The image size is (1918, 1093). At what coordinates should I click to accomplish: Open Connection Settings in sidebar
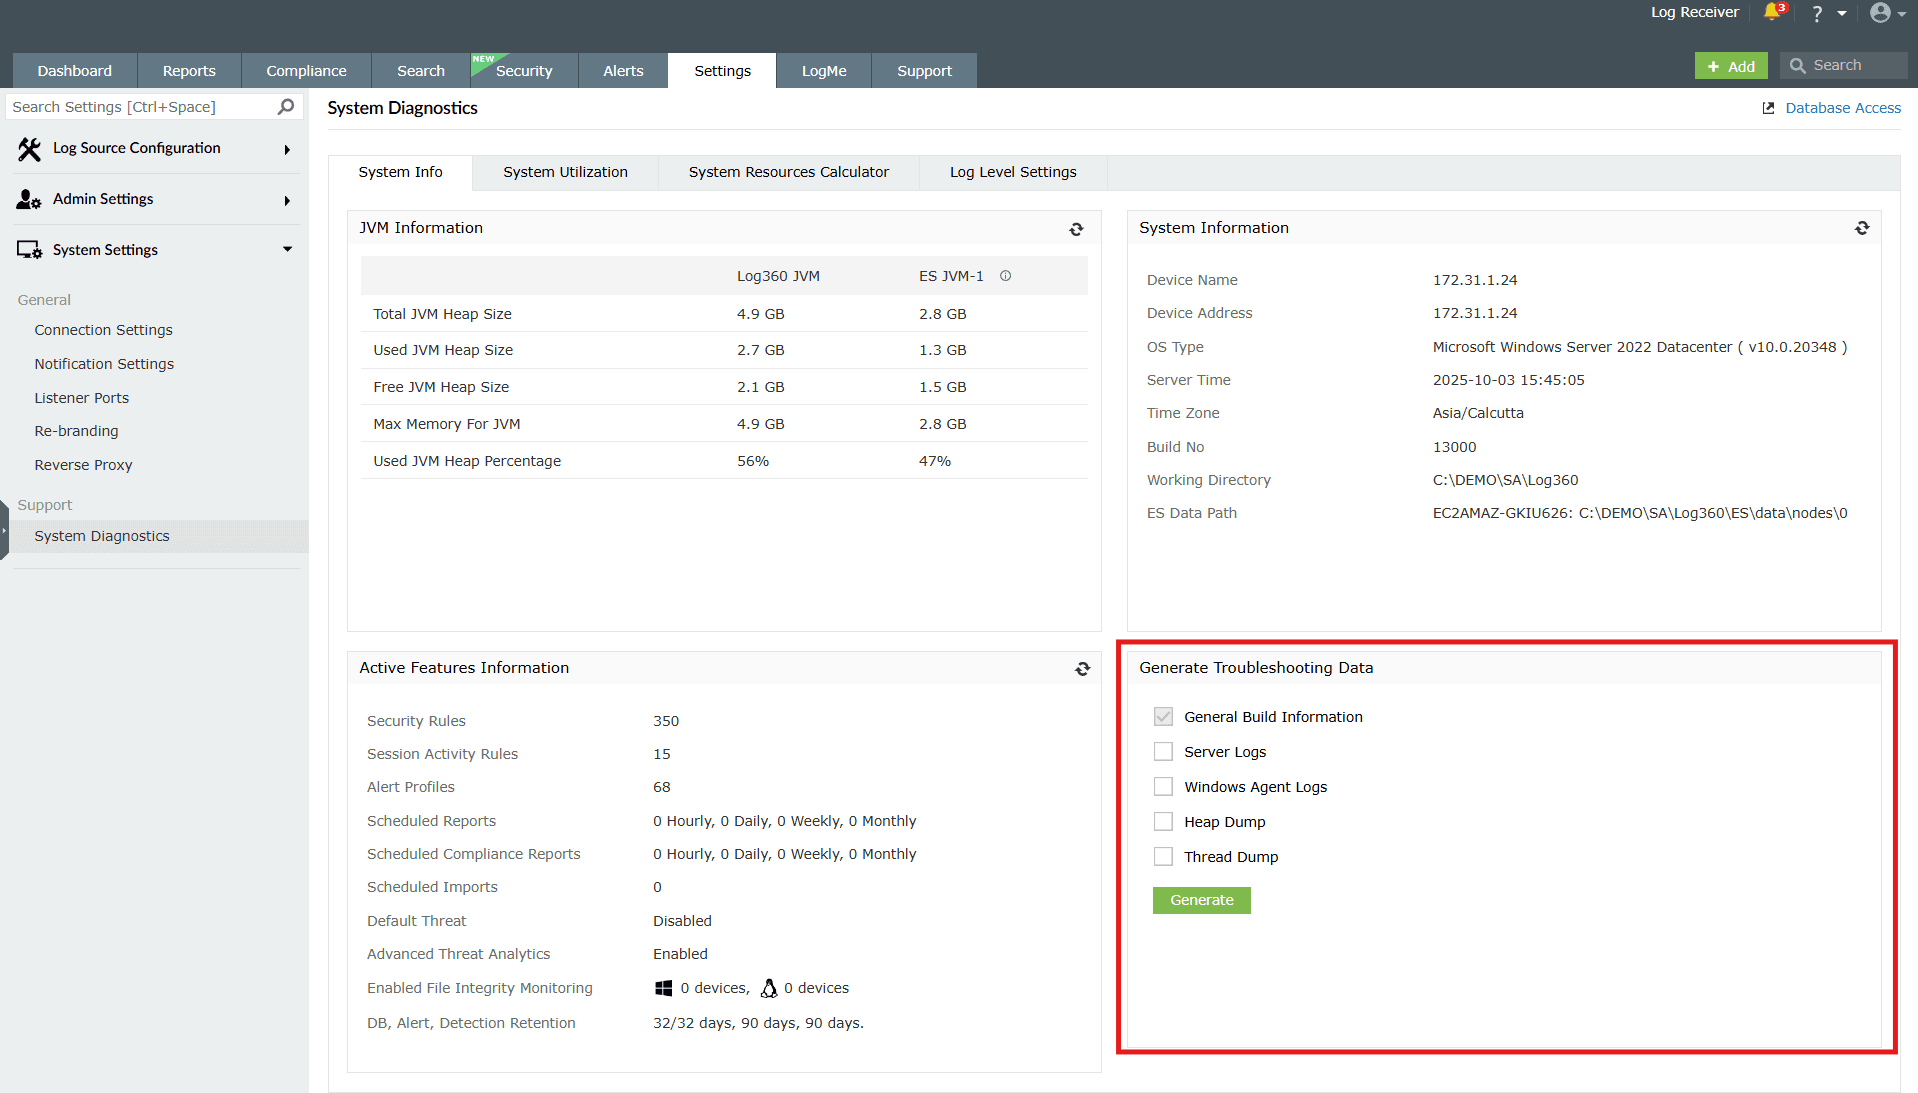tap(103, 330)
